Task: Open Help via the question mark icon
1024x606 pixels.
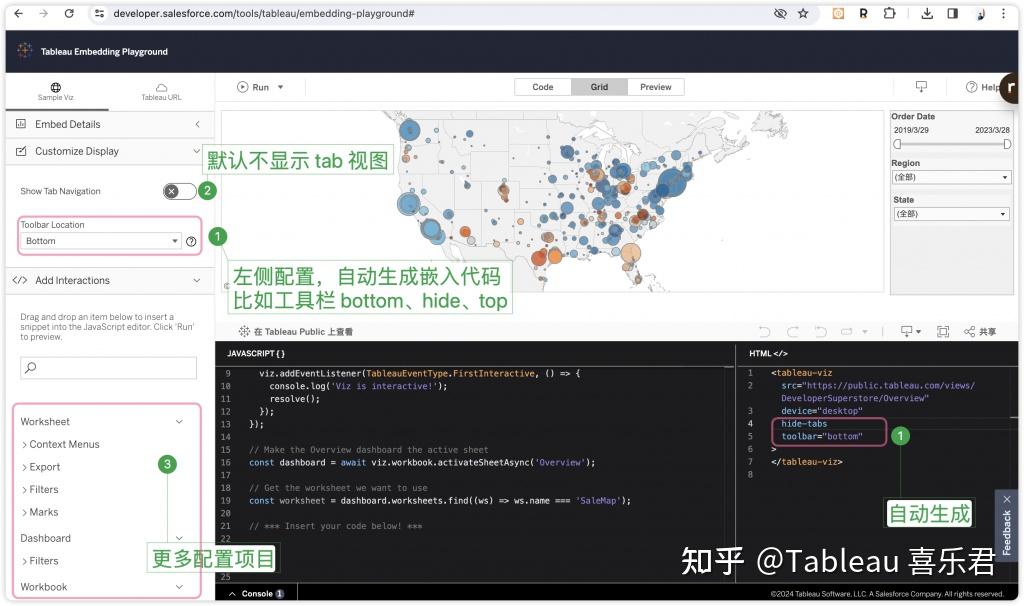Action: [973, 87]
